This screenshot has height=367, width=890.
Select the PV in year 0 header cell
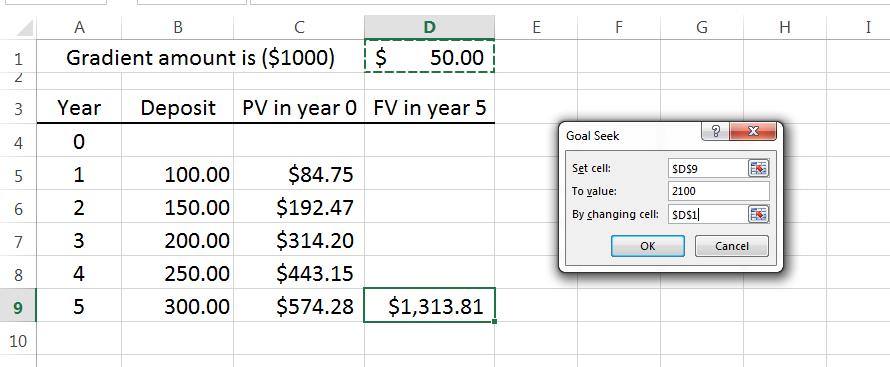pyautogui.click(x=299, y=108)
